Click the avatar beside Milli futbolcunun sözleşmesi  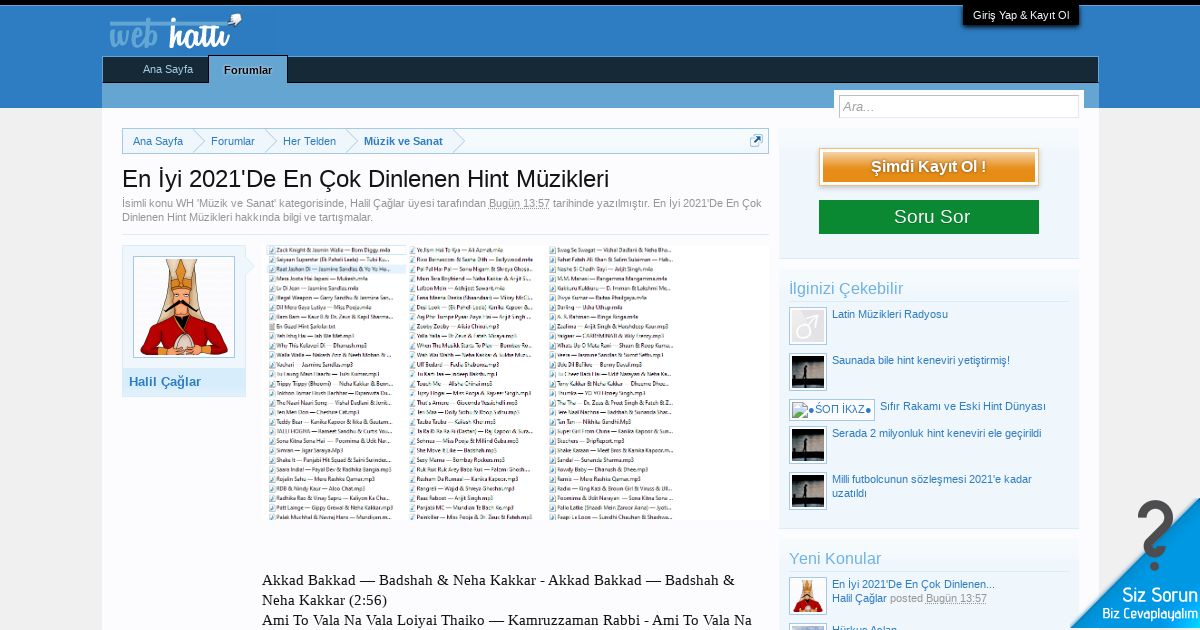coord(808,491)
